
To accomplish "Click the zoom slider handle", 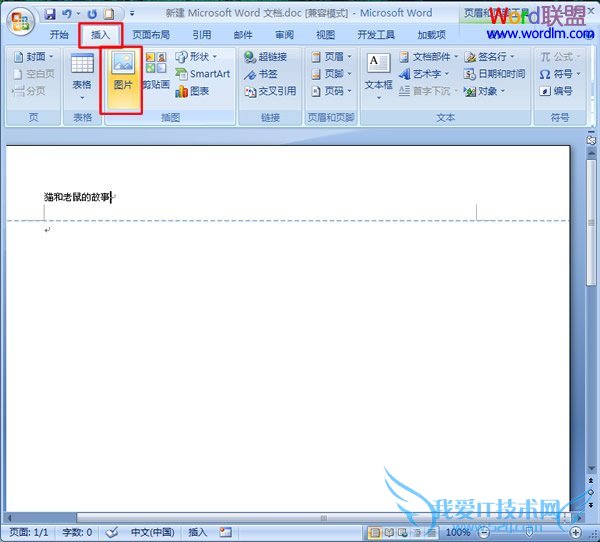I will point(529,532).
